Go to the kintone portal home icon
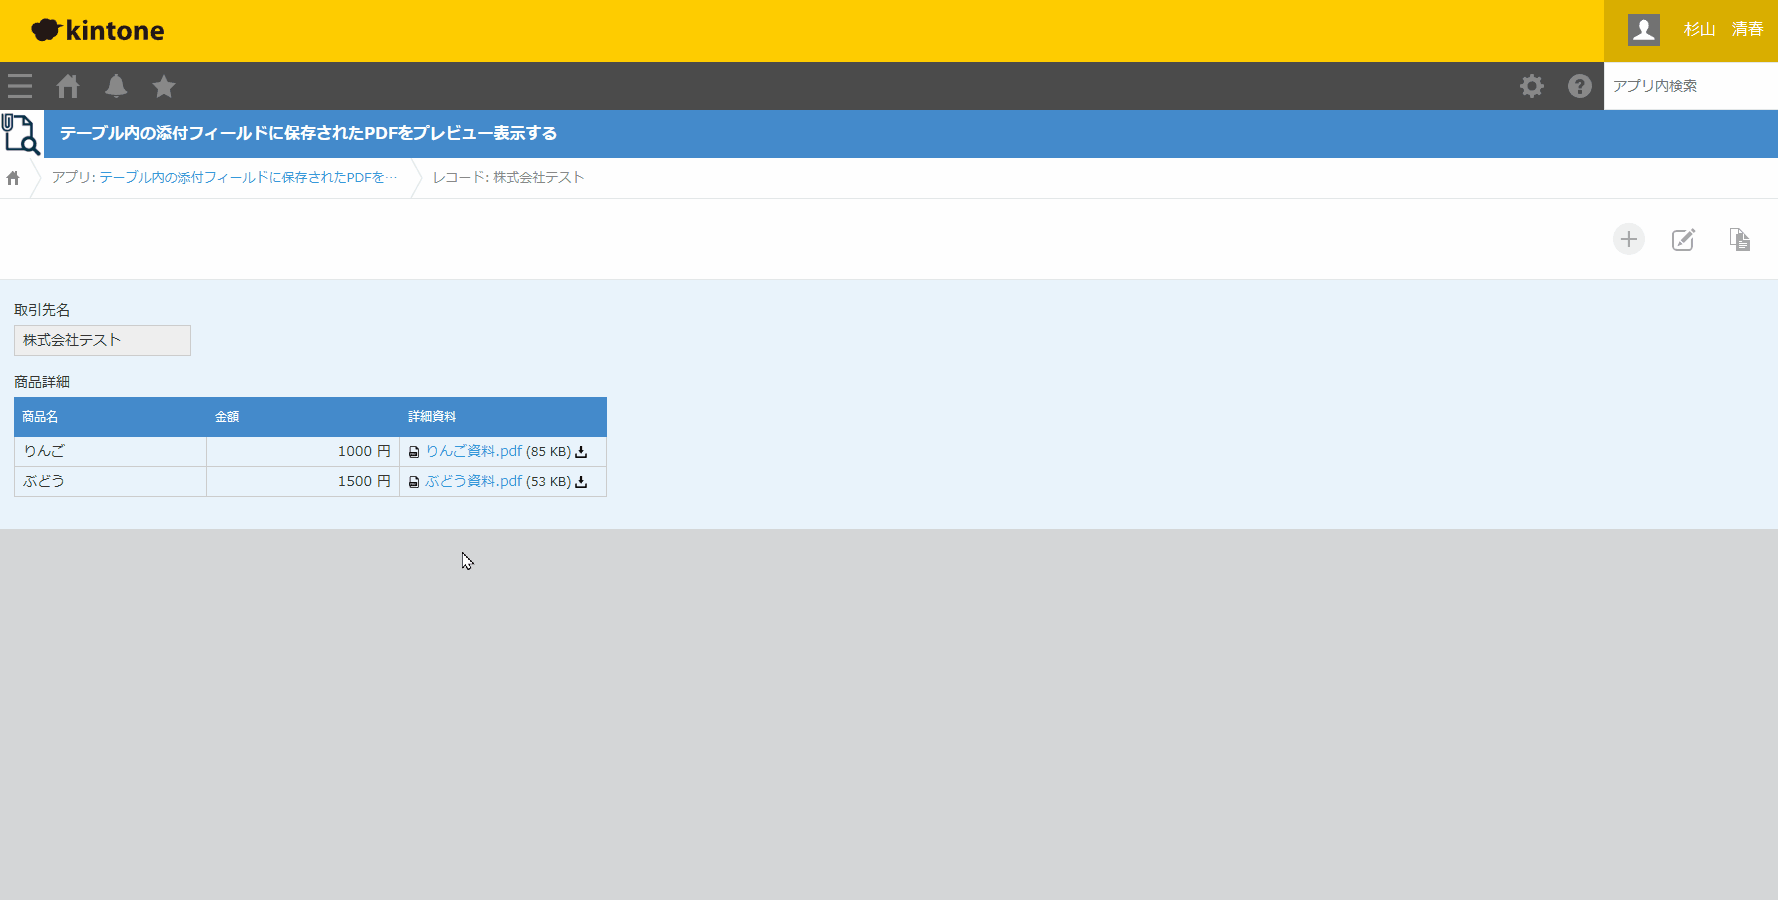Image resolution: width=1778 pixels, height=900 pixels. tap(68, 86)
